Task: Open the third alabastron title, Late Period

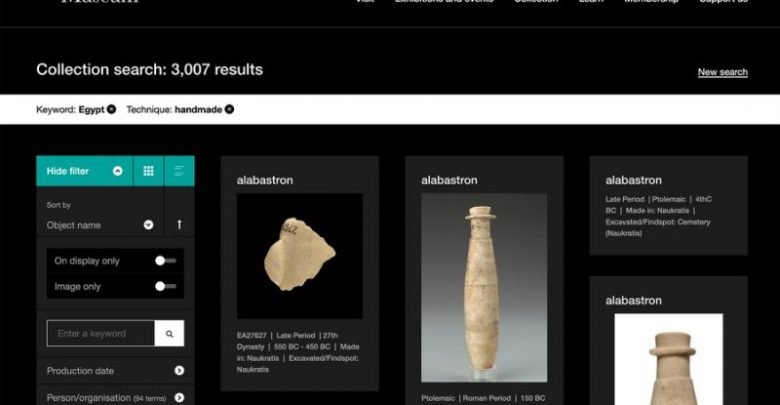Action: [633, 180]
